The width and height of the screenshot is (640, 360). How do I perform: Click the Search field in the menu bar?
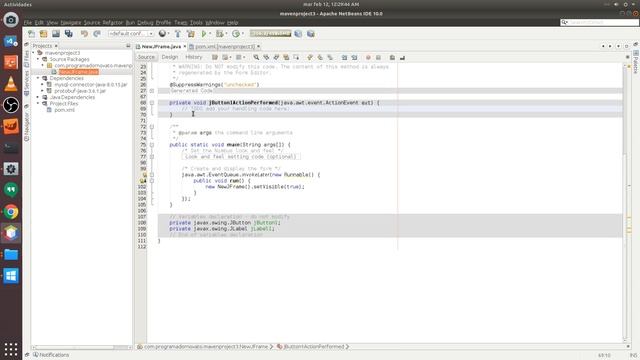[x=599, y=22]
